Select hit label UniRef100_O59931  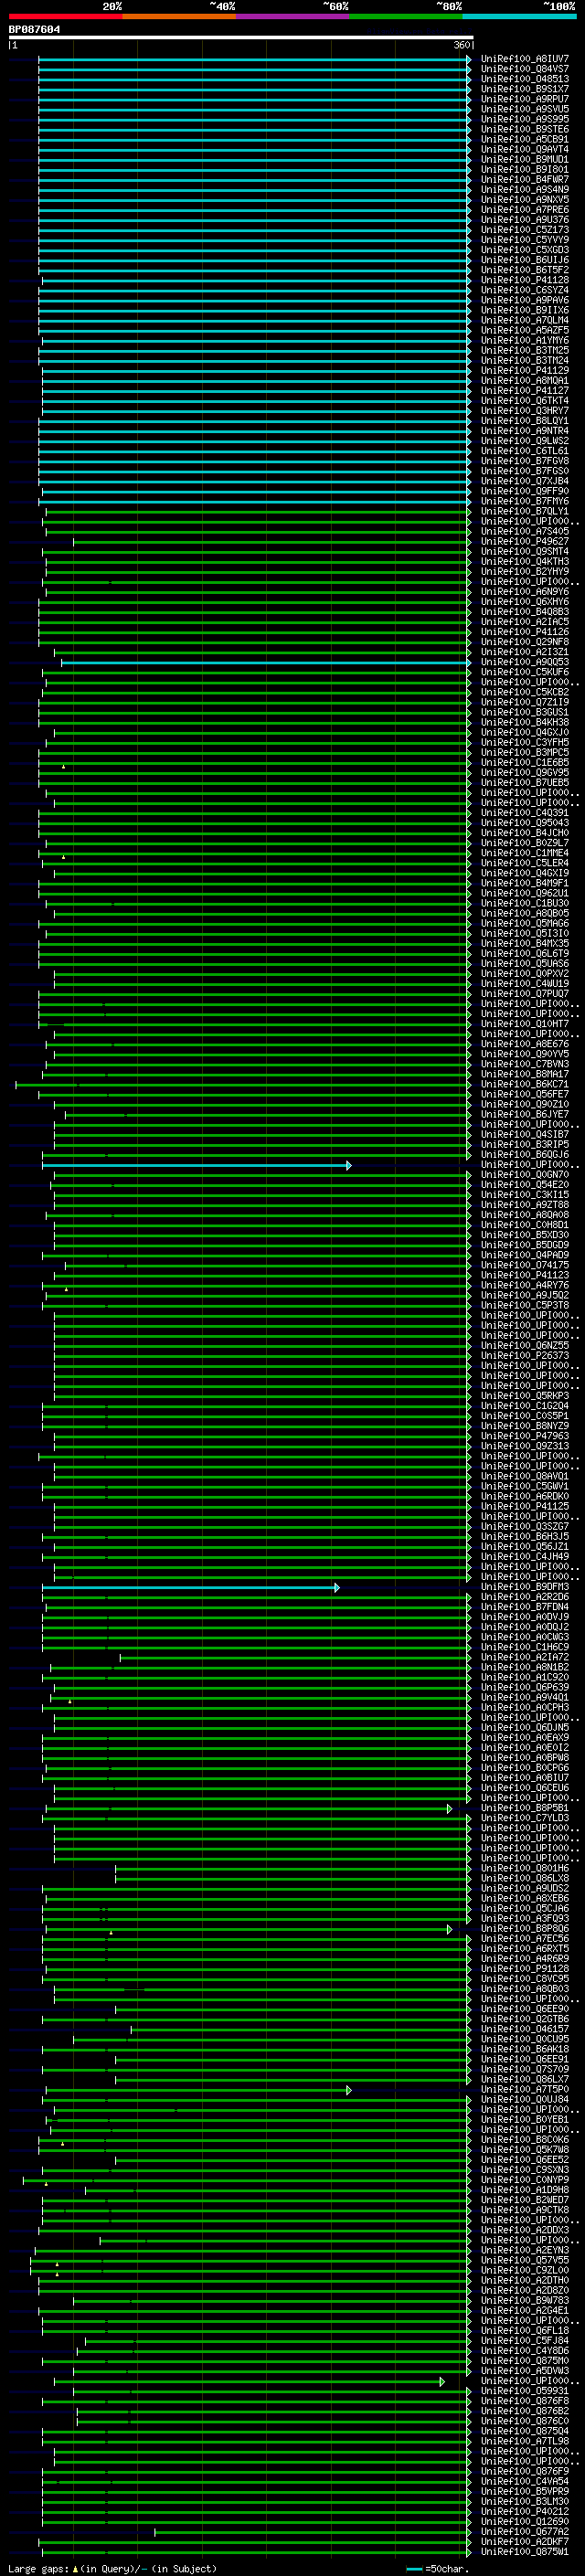pos(524,2391)
